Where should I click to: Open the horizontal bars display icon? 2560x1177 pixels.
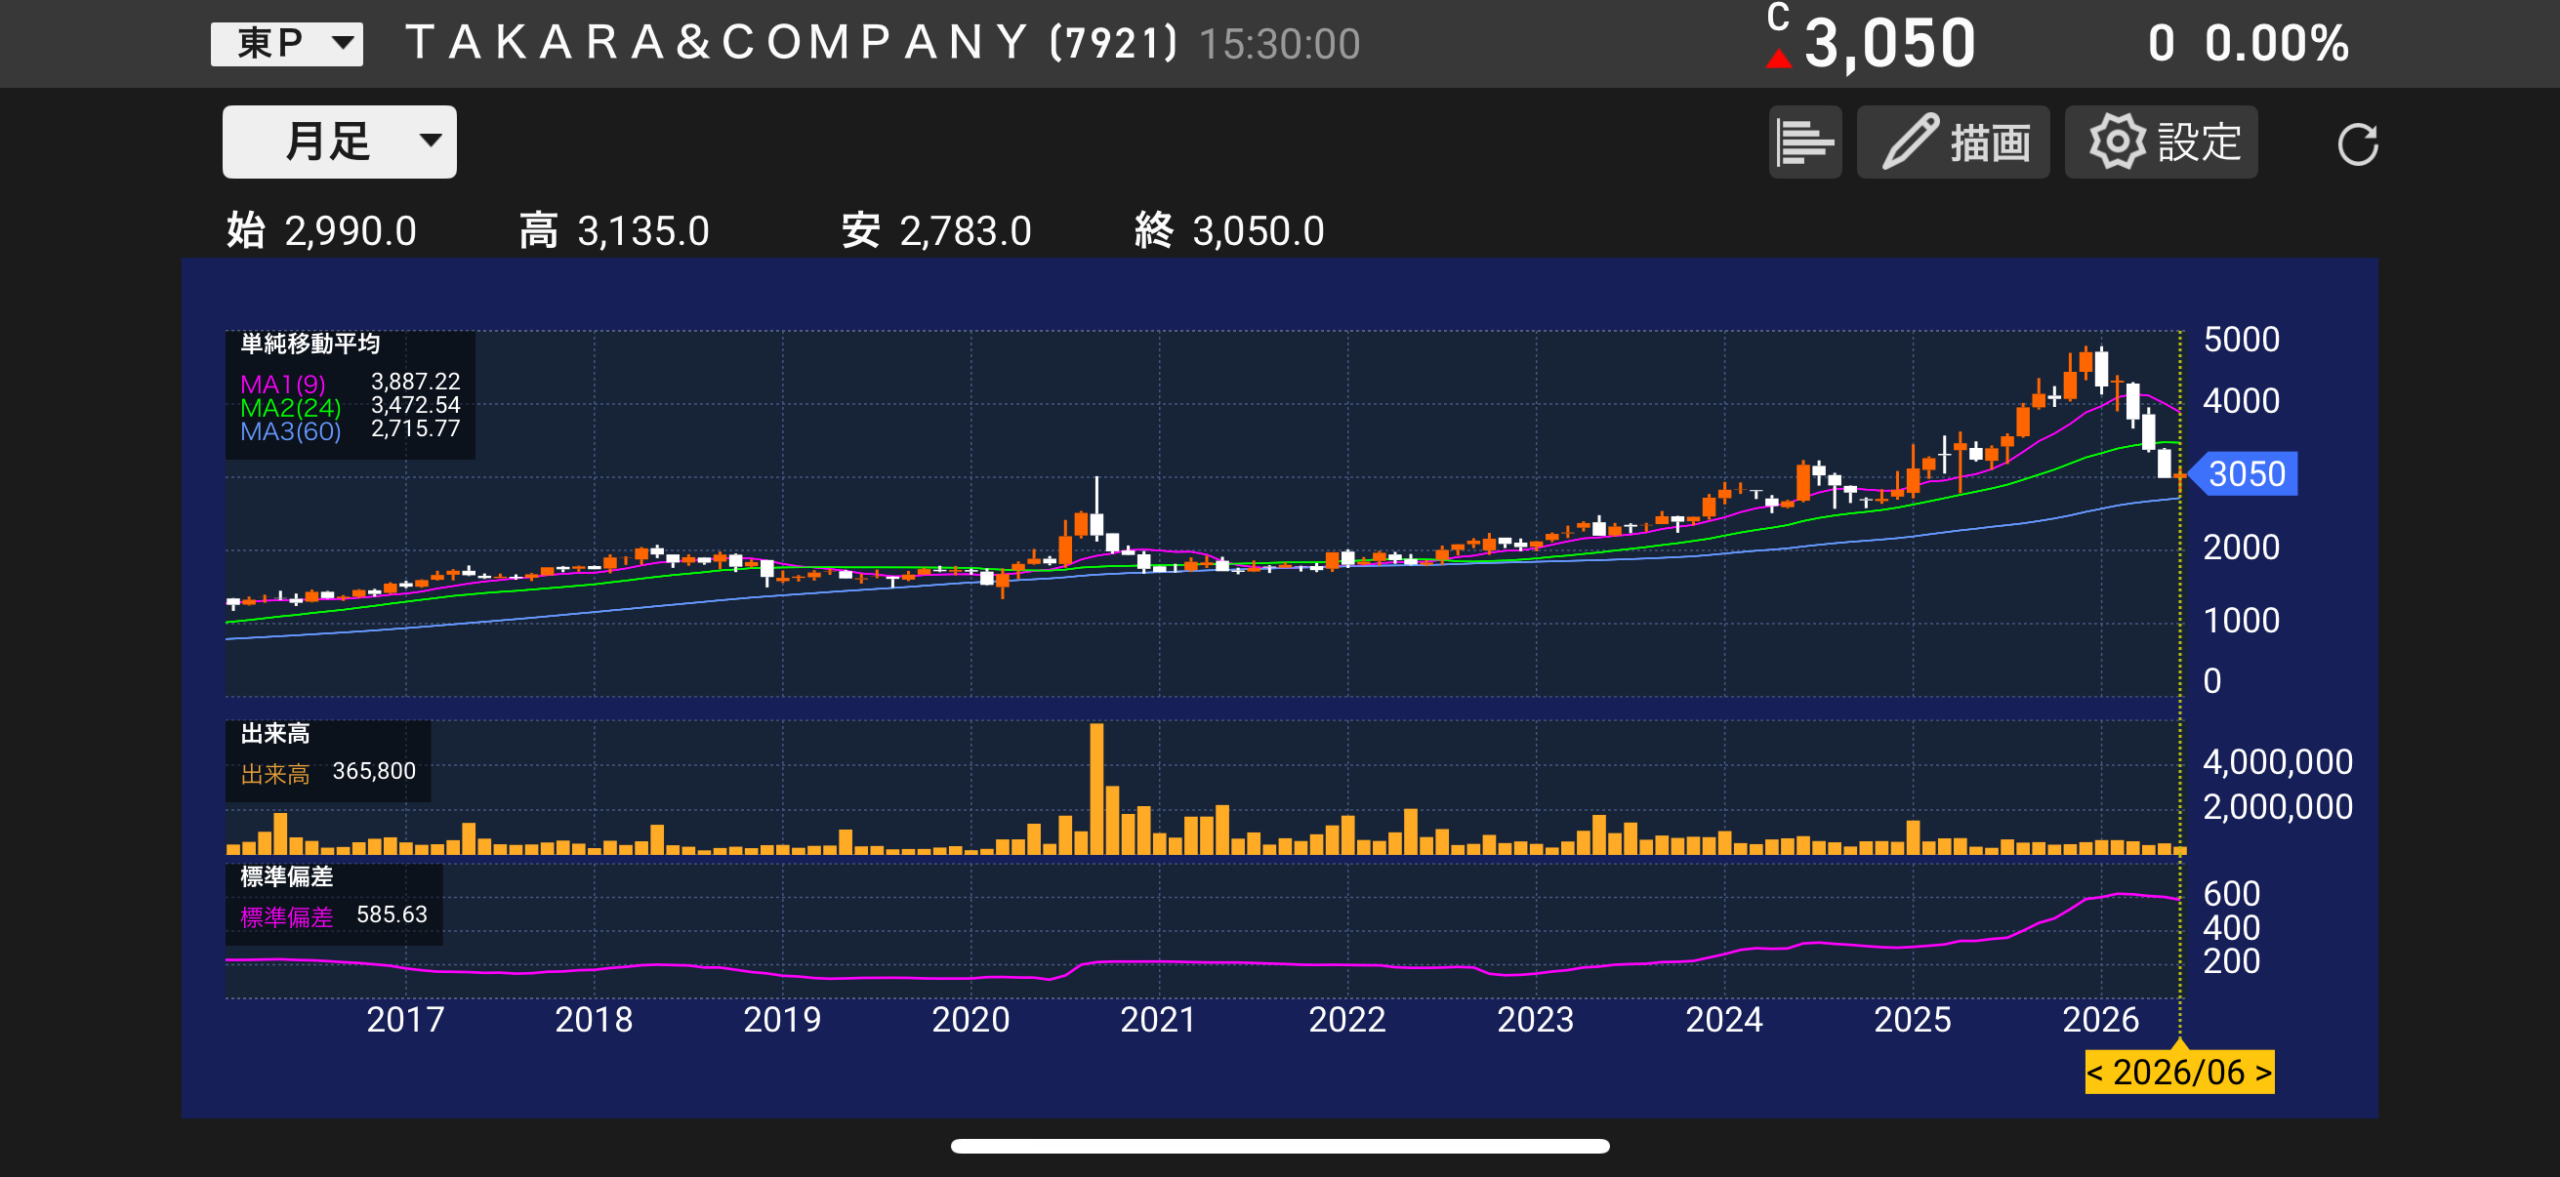coord(1805,142)
